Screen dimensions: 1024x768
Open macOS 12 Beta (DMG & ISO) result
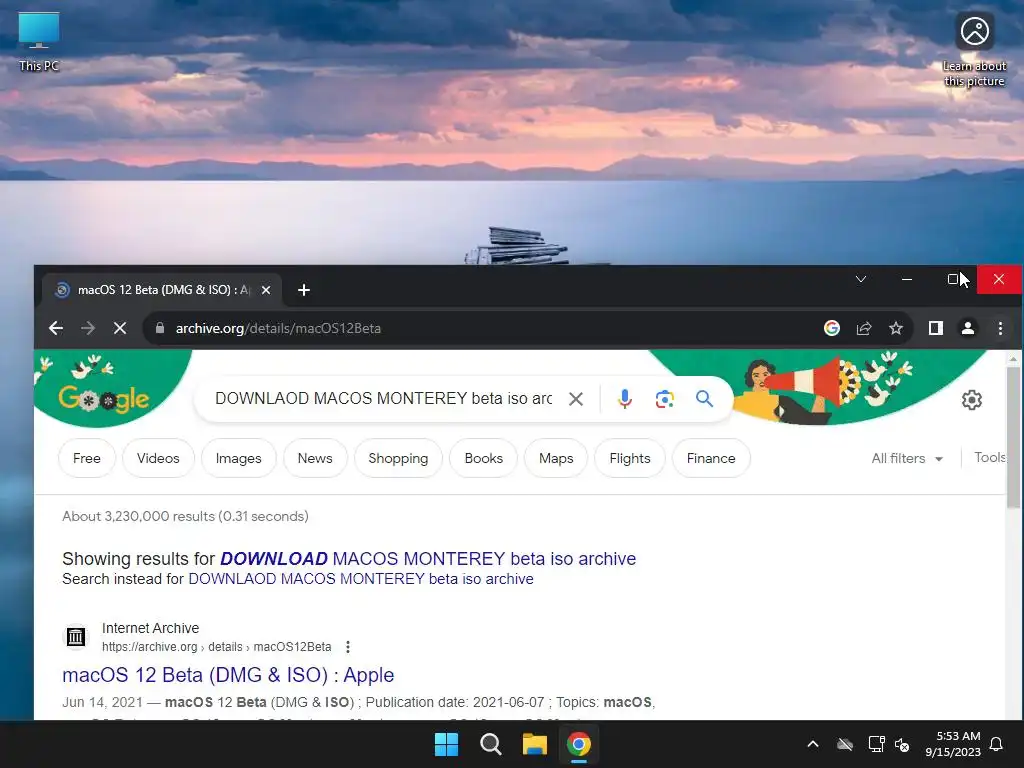pyautogui.click(x=228, y=675)
